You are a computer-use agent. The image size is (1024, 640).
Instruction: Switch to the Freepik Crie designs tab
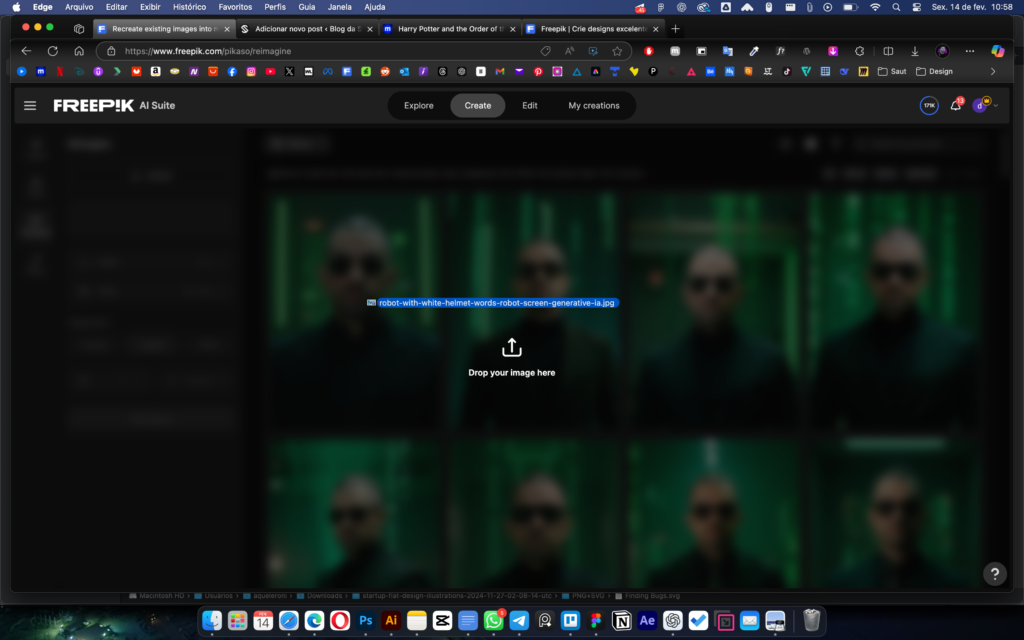(592, 29)
